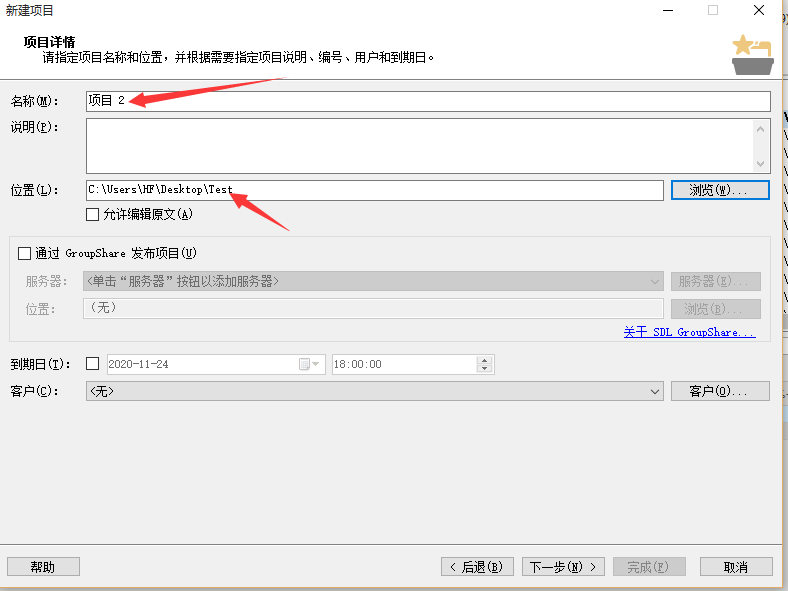Screen dimensions: 788x591
Task: Enable the 允许编辑原文 checkbox
Action: pos(93,214)
